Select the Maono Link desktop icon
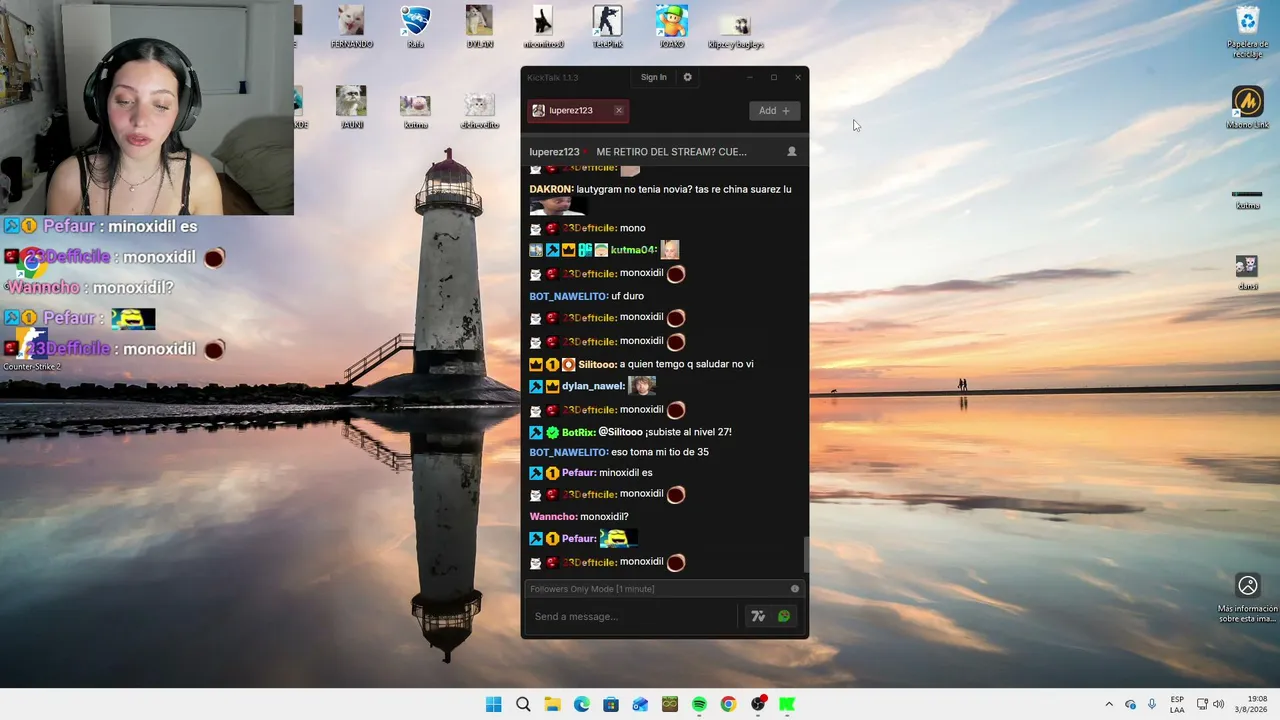This screenshot has width=1280, height=720. [1247, 107]
